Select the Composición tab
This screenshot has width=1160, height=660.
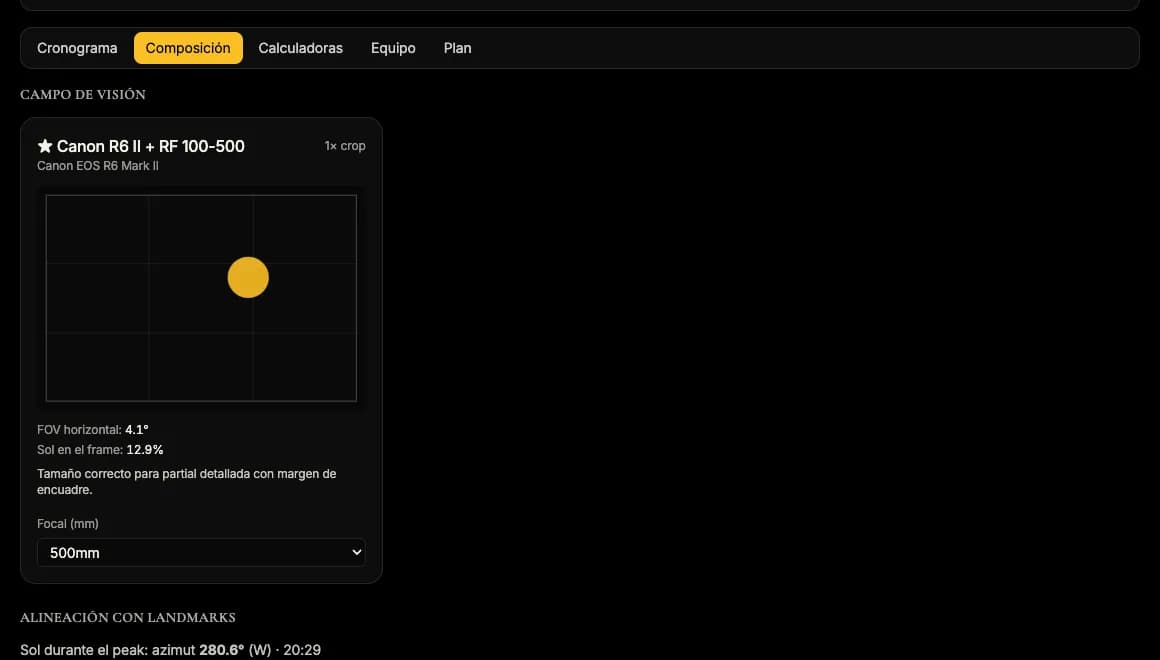click(188, 48)
